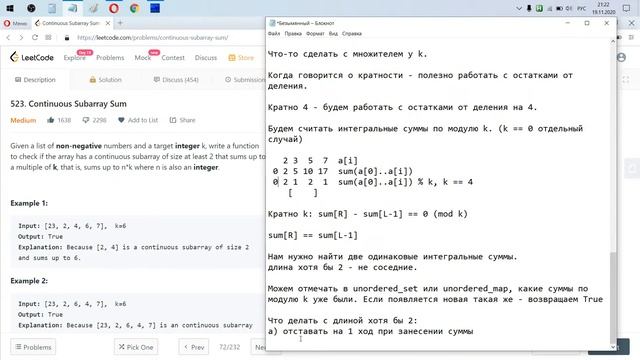640x360 pixels.
Task: Open the Вид menu in Notepad
Action: 333,33
